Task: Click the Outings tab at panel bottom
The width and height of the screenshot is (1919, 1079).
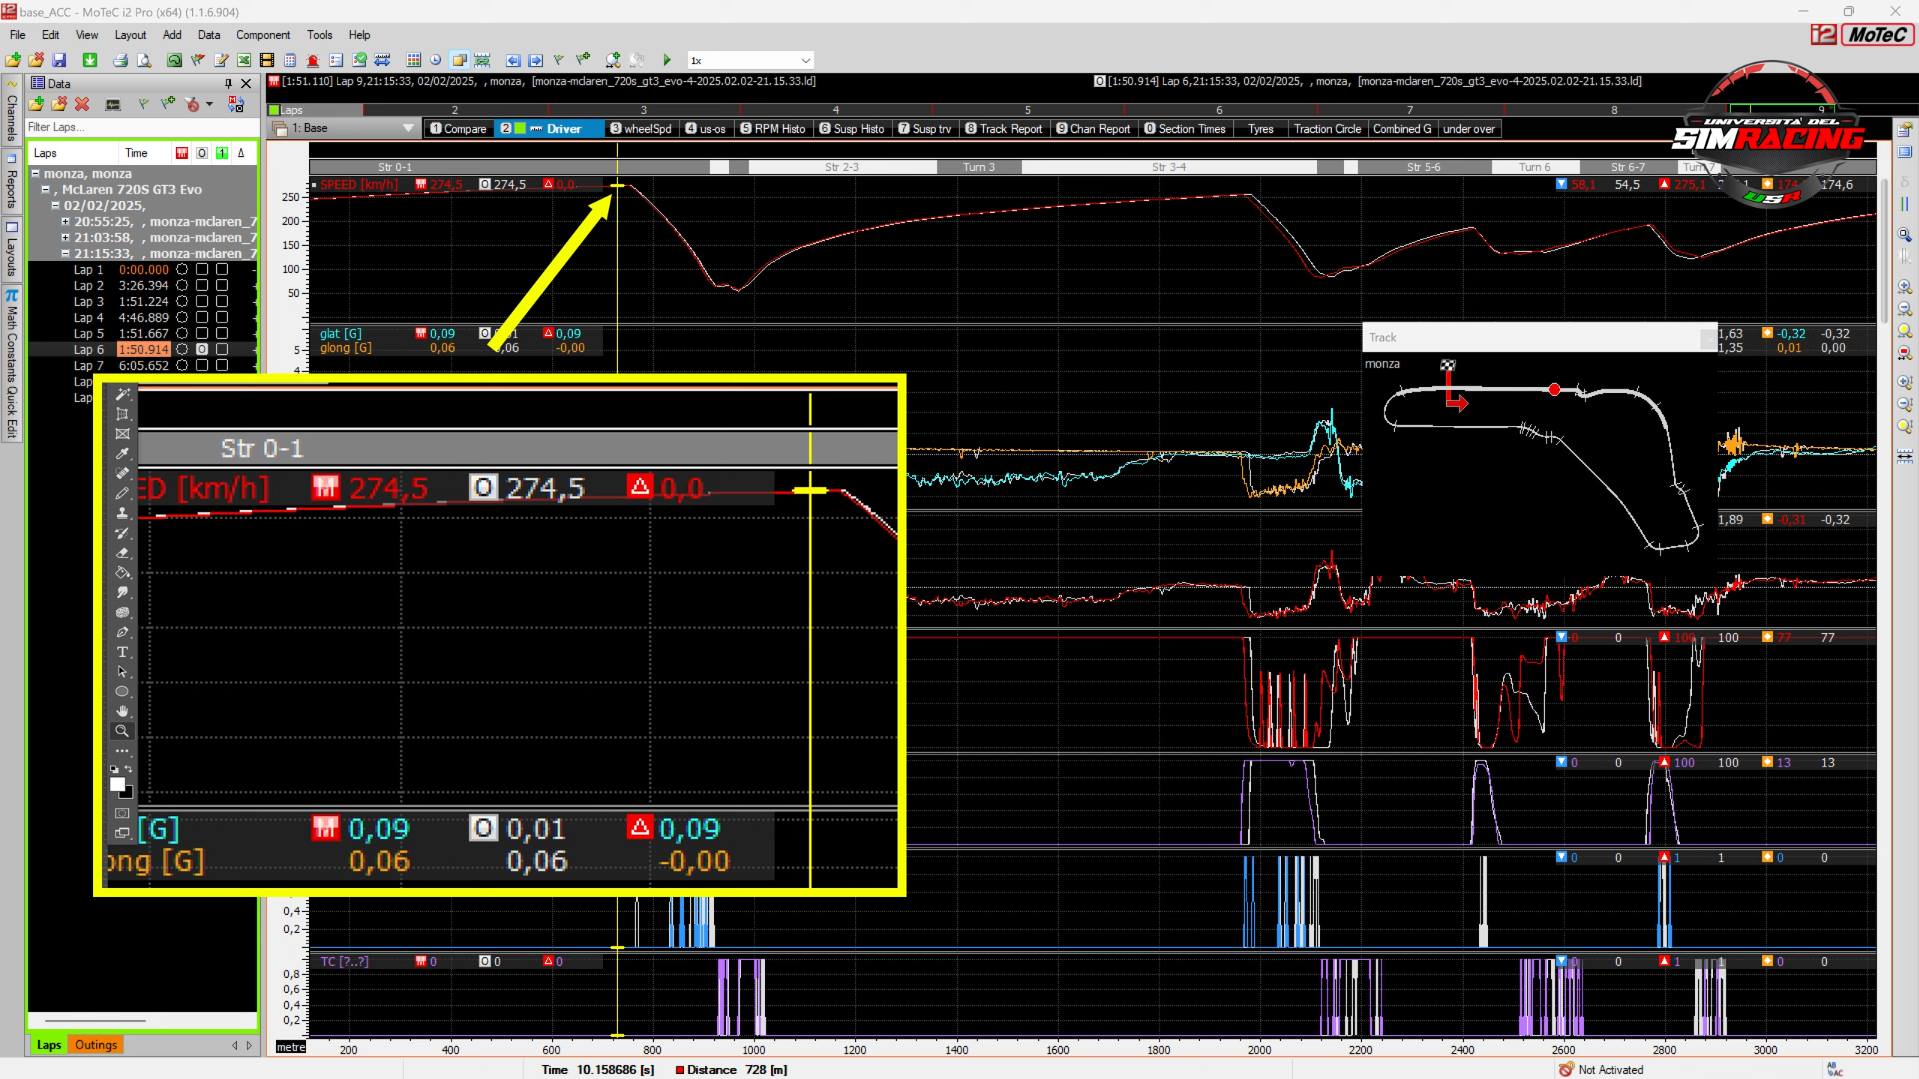Action: tap(96, 1045)
